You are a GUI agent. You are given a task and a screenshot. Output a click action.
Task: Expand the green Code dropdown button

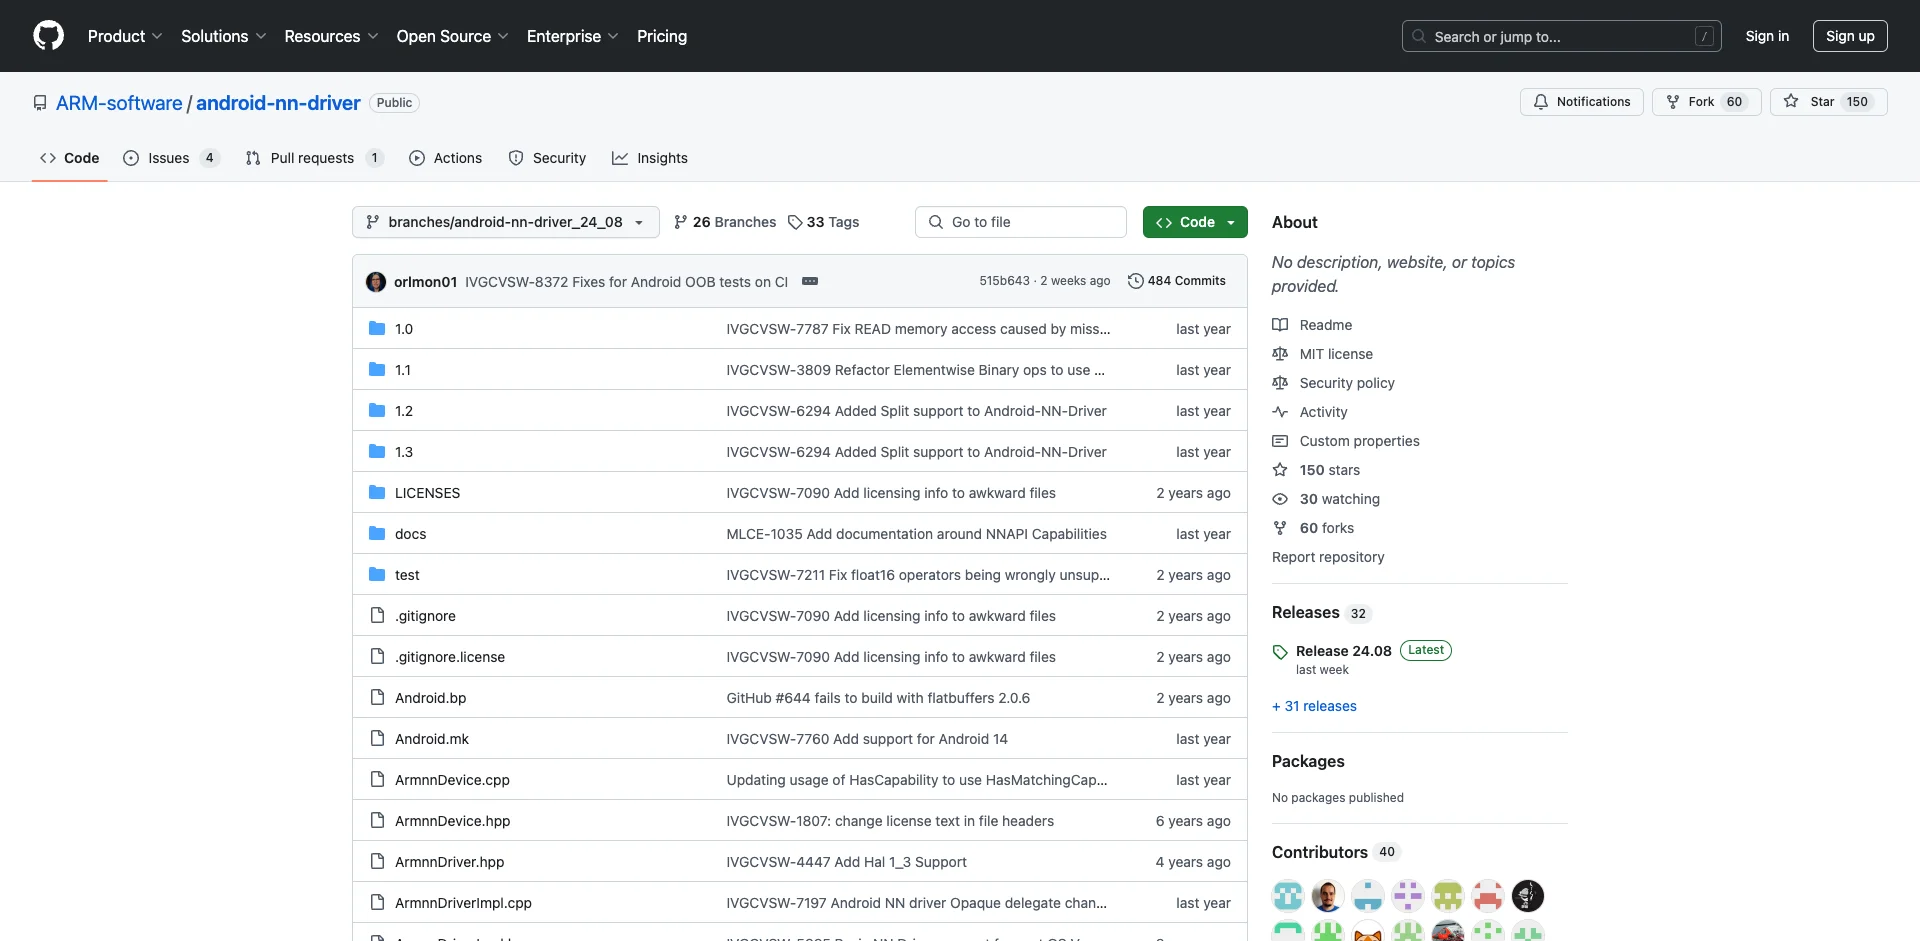click(x=1195, y=222)
